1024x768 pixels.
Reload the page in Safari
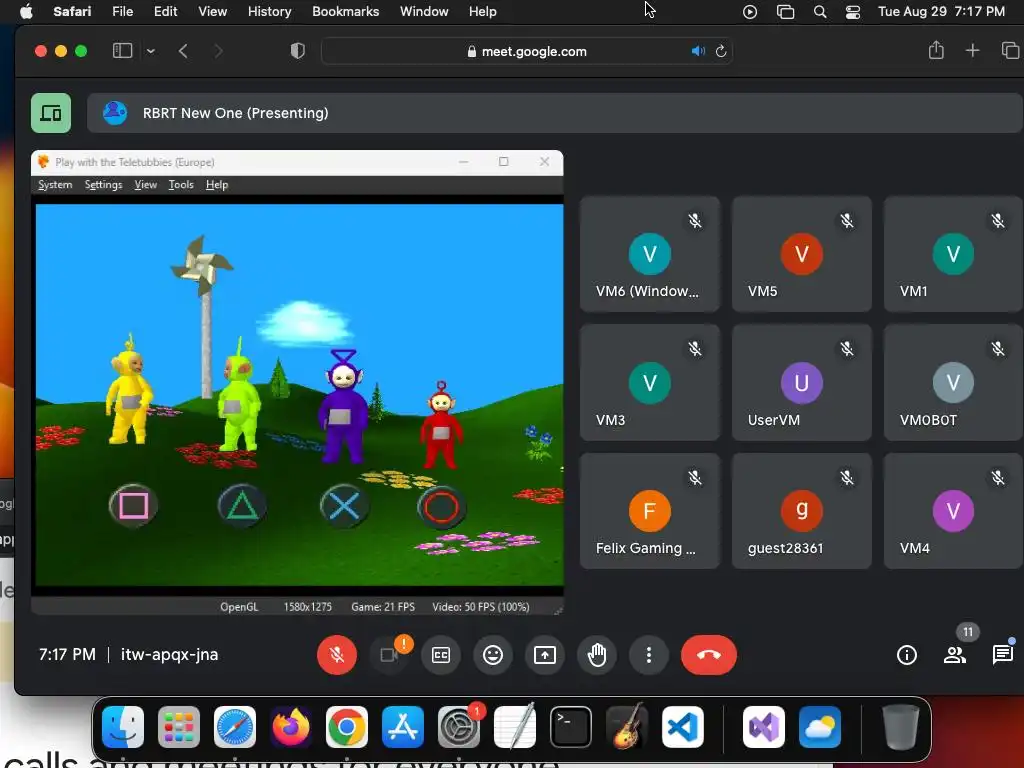[721, 51]
